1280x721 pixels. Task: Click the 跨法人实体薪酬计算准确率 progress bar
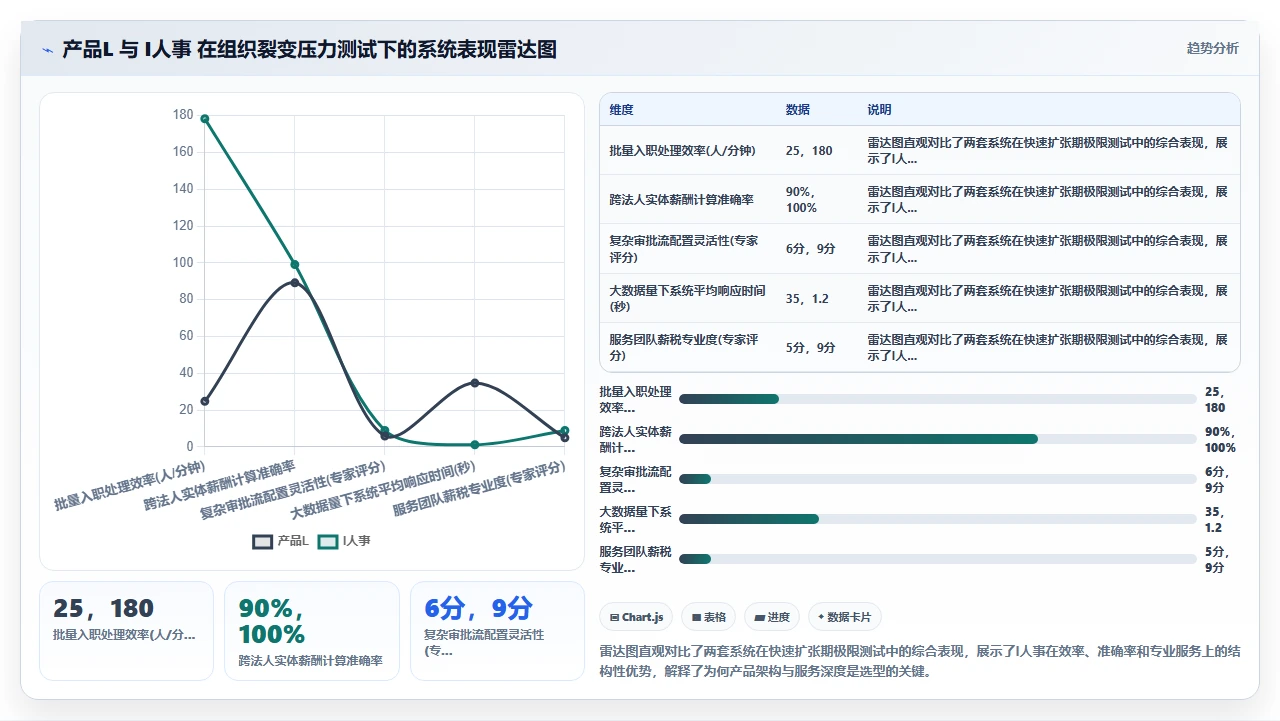tap(937, 439)
